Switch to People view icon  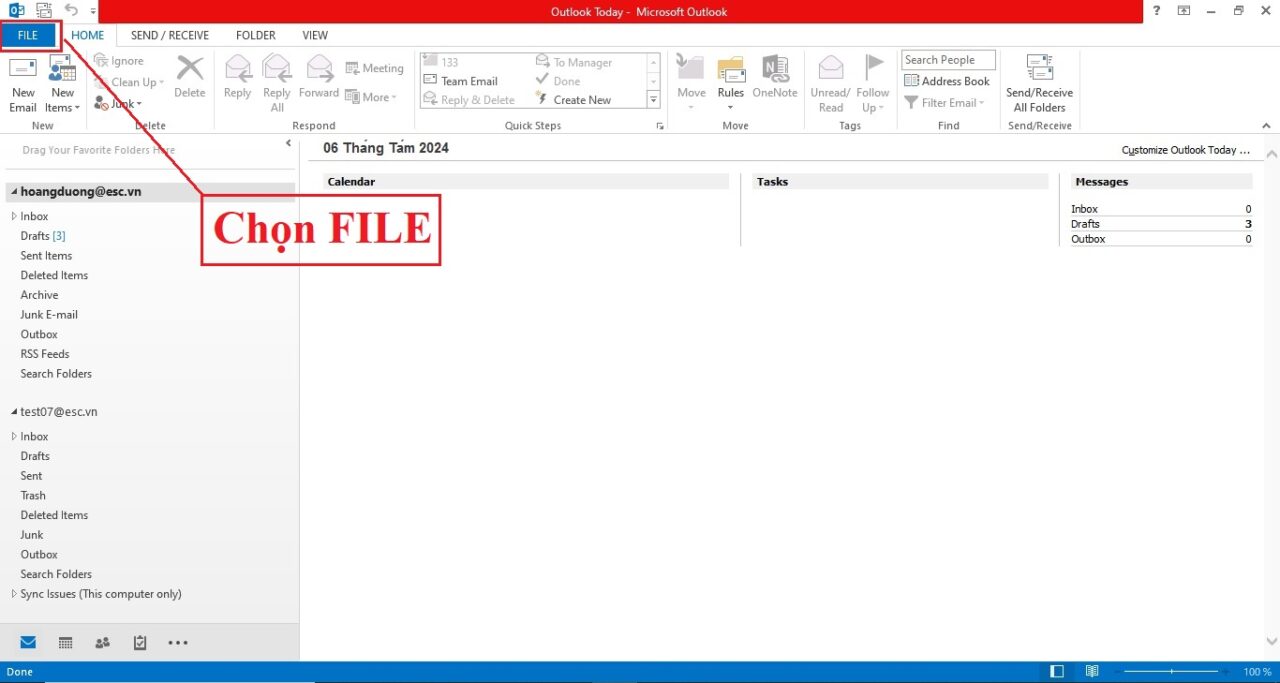click(102, 643)
